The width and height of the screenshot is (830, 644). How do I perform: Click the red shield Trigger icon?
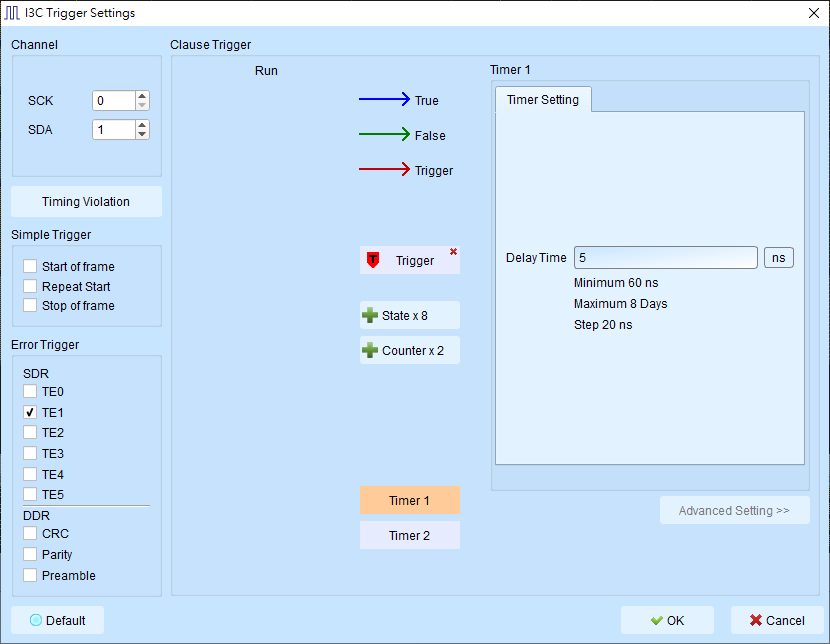pyautogui.click(x=373, y=260)
